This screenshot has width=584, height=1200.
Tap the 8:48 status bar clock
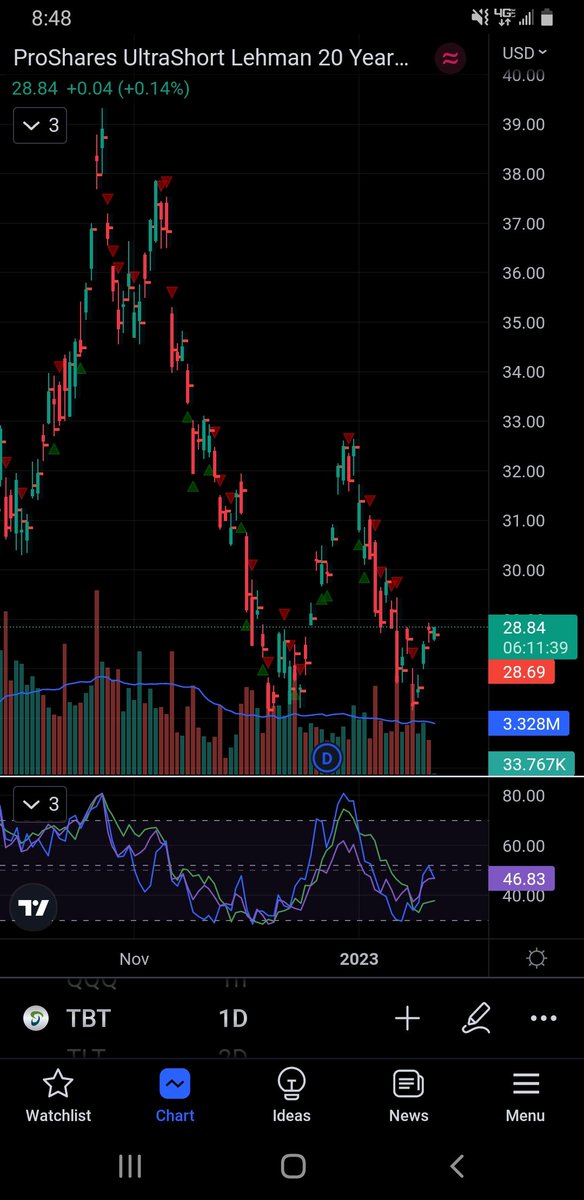pyautogui.click(x=50, y=18)
